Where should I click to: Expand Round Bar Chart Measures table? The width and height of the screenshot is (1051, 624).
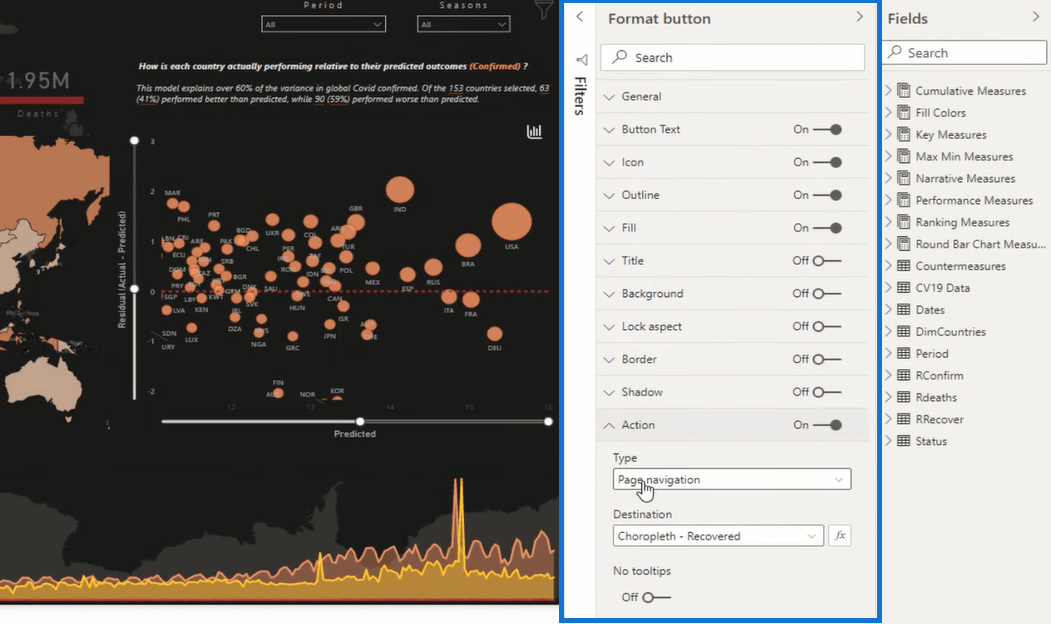(889, 244)
